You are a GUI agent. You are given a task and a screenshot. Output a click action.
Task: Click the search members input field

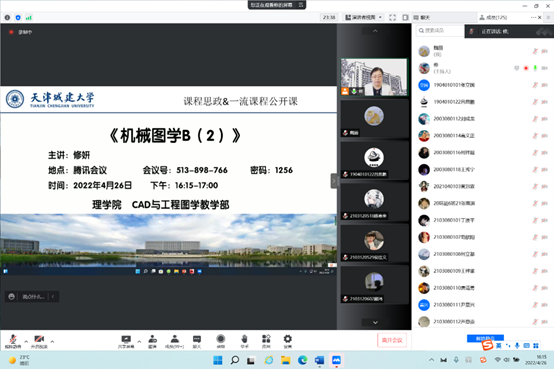[440, 31]
